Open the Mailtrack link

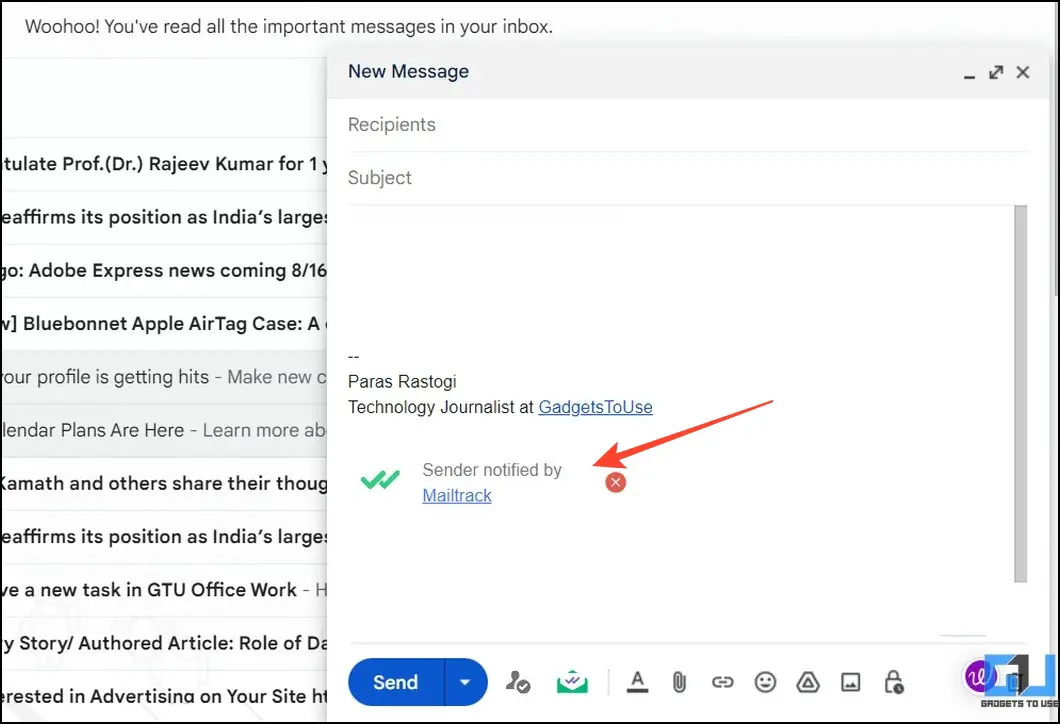pyautogui.click(x=457, y=496)
